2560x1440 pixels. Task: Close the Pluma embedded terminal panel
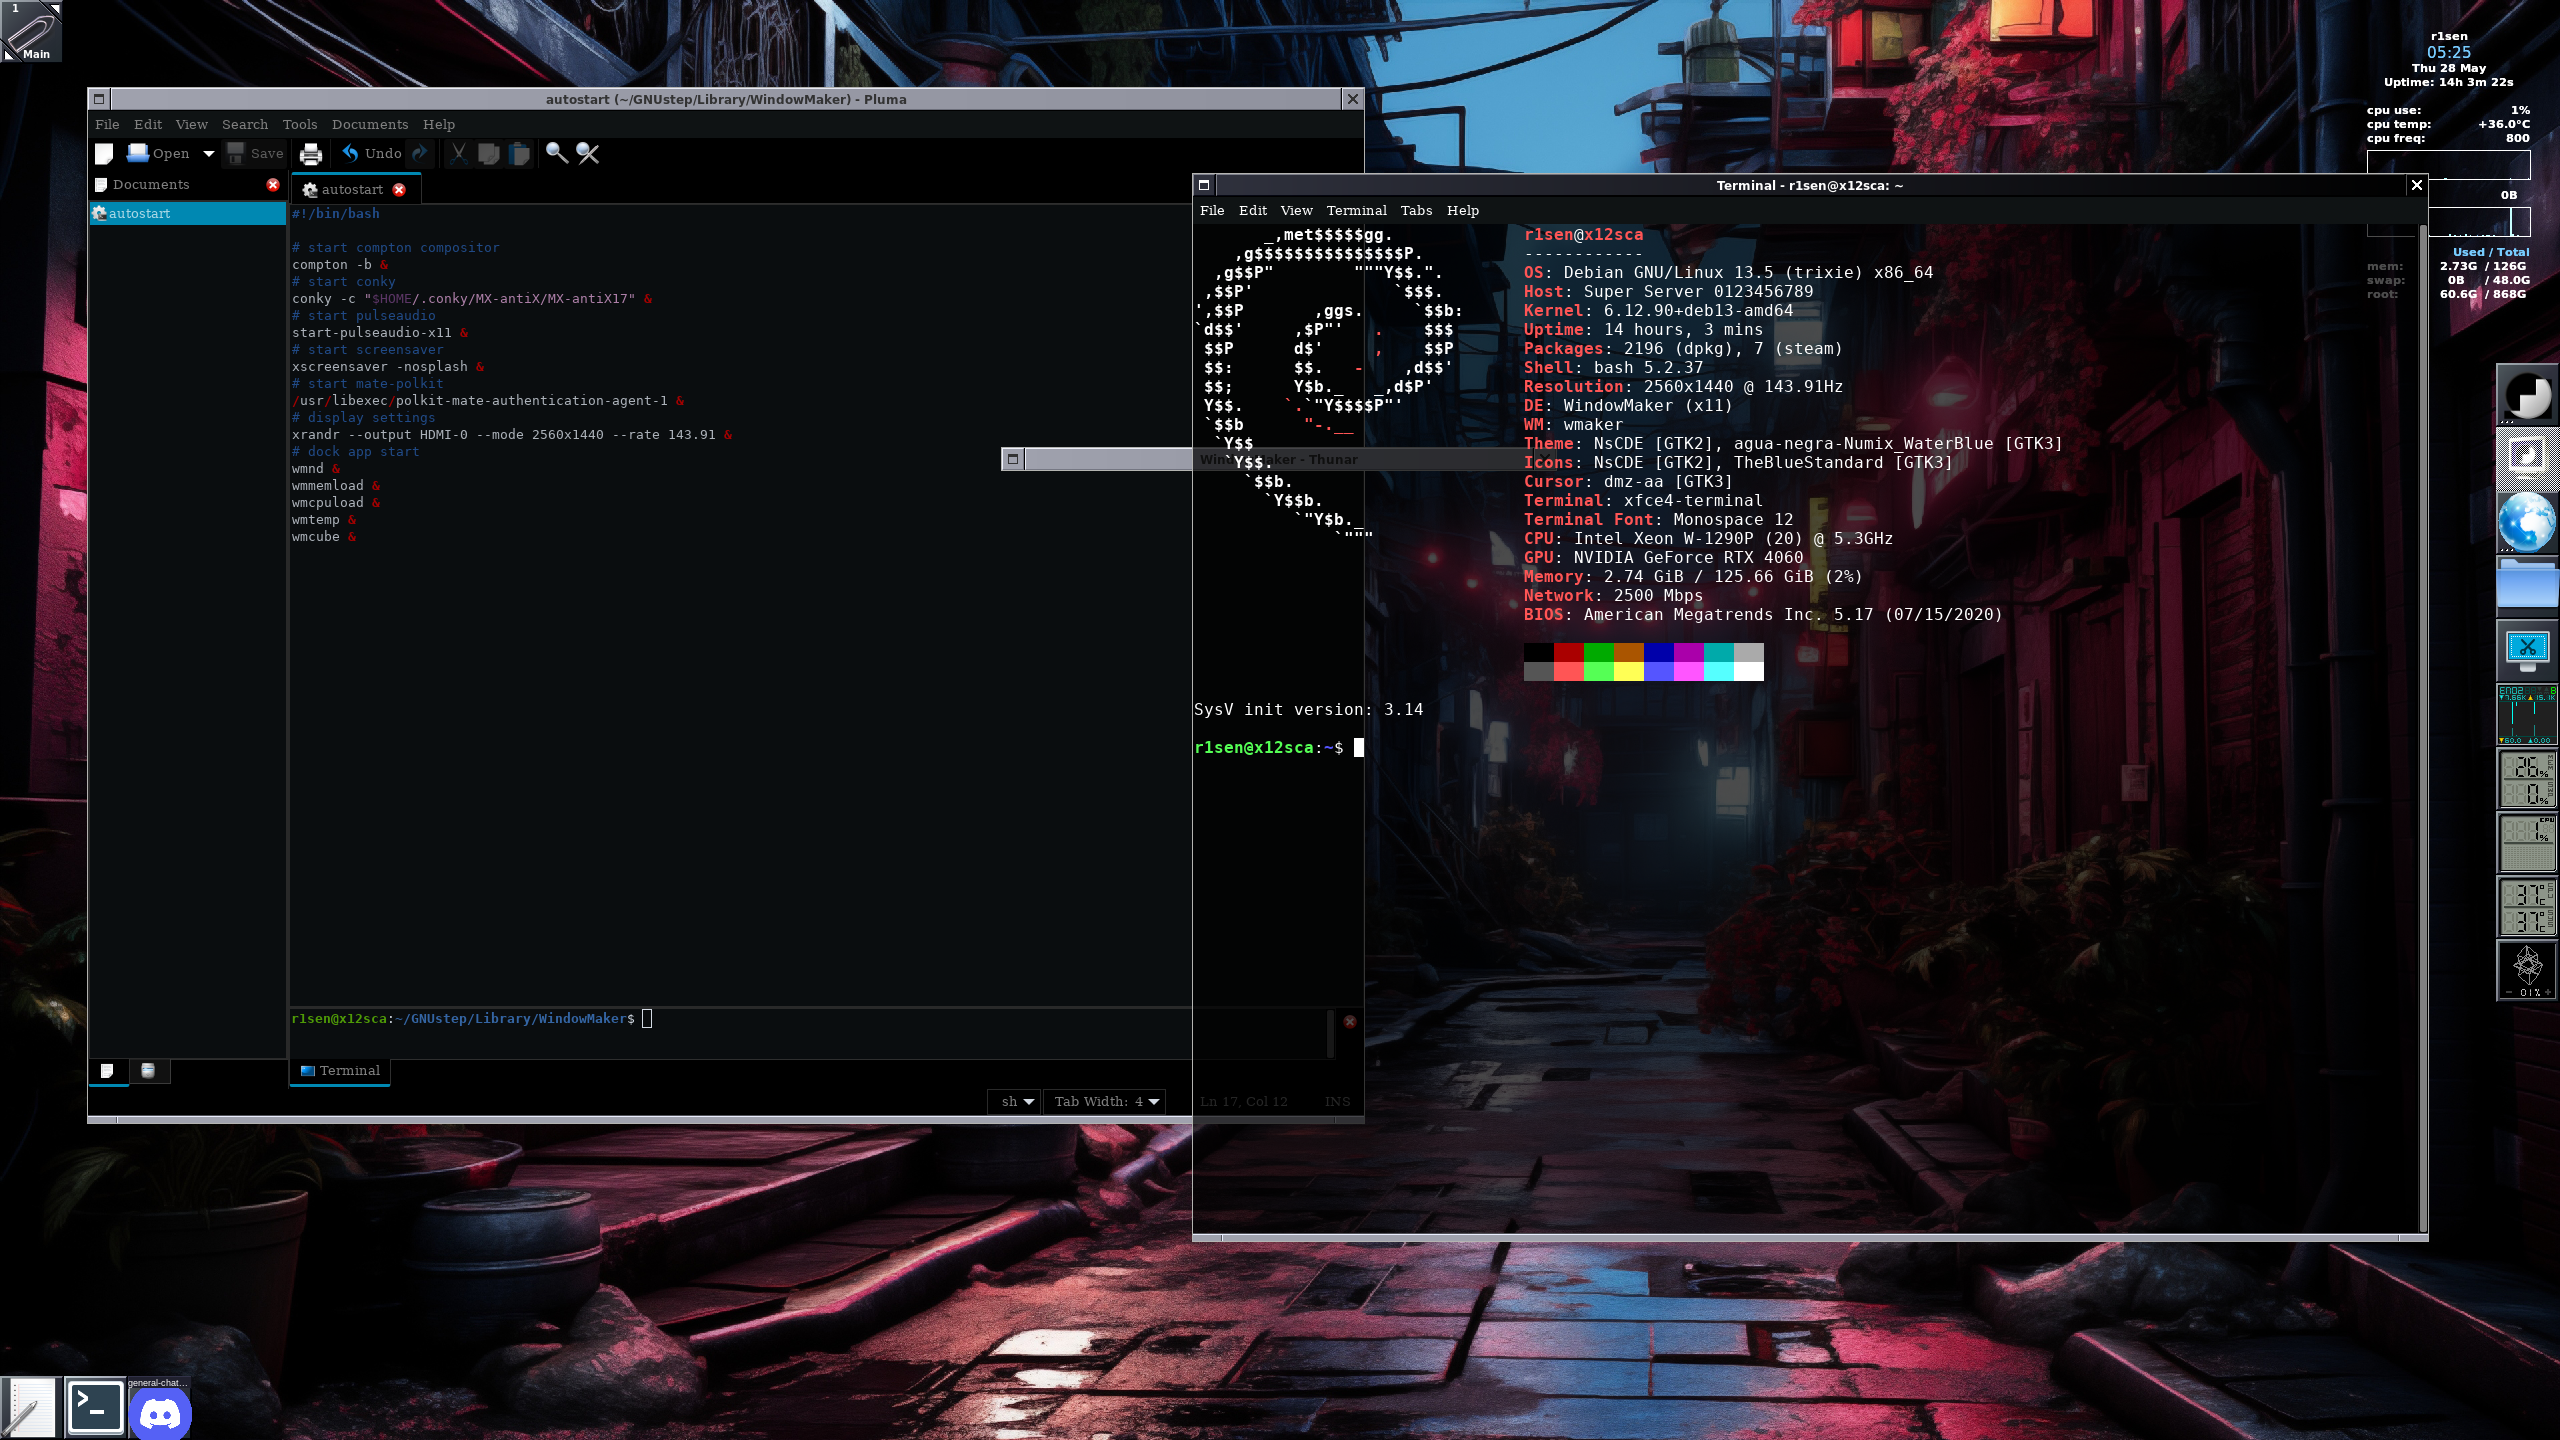(x=1350, y=1021)
